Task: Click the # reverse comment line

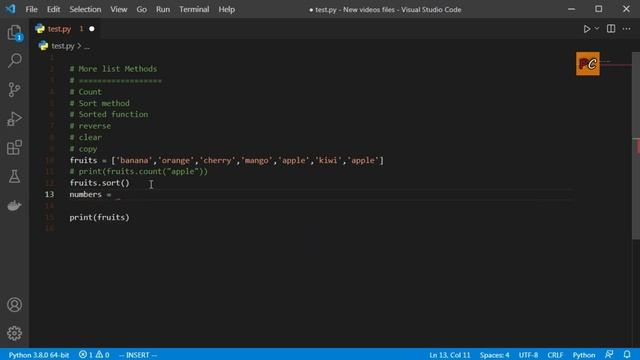Action: (90, 126)
